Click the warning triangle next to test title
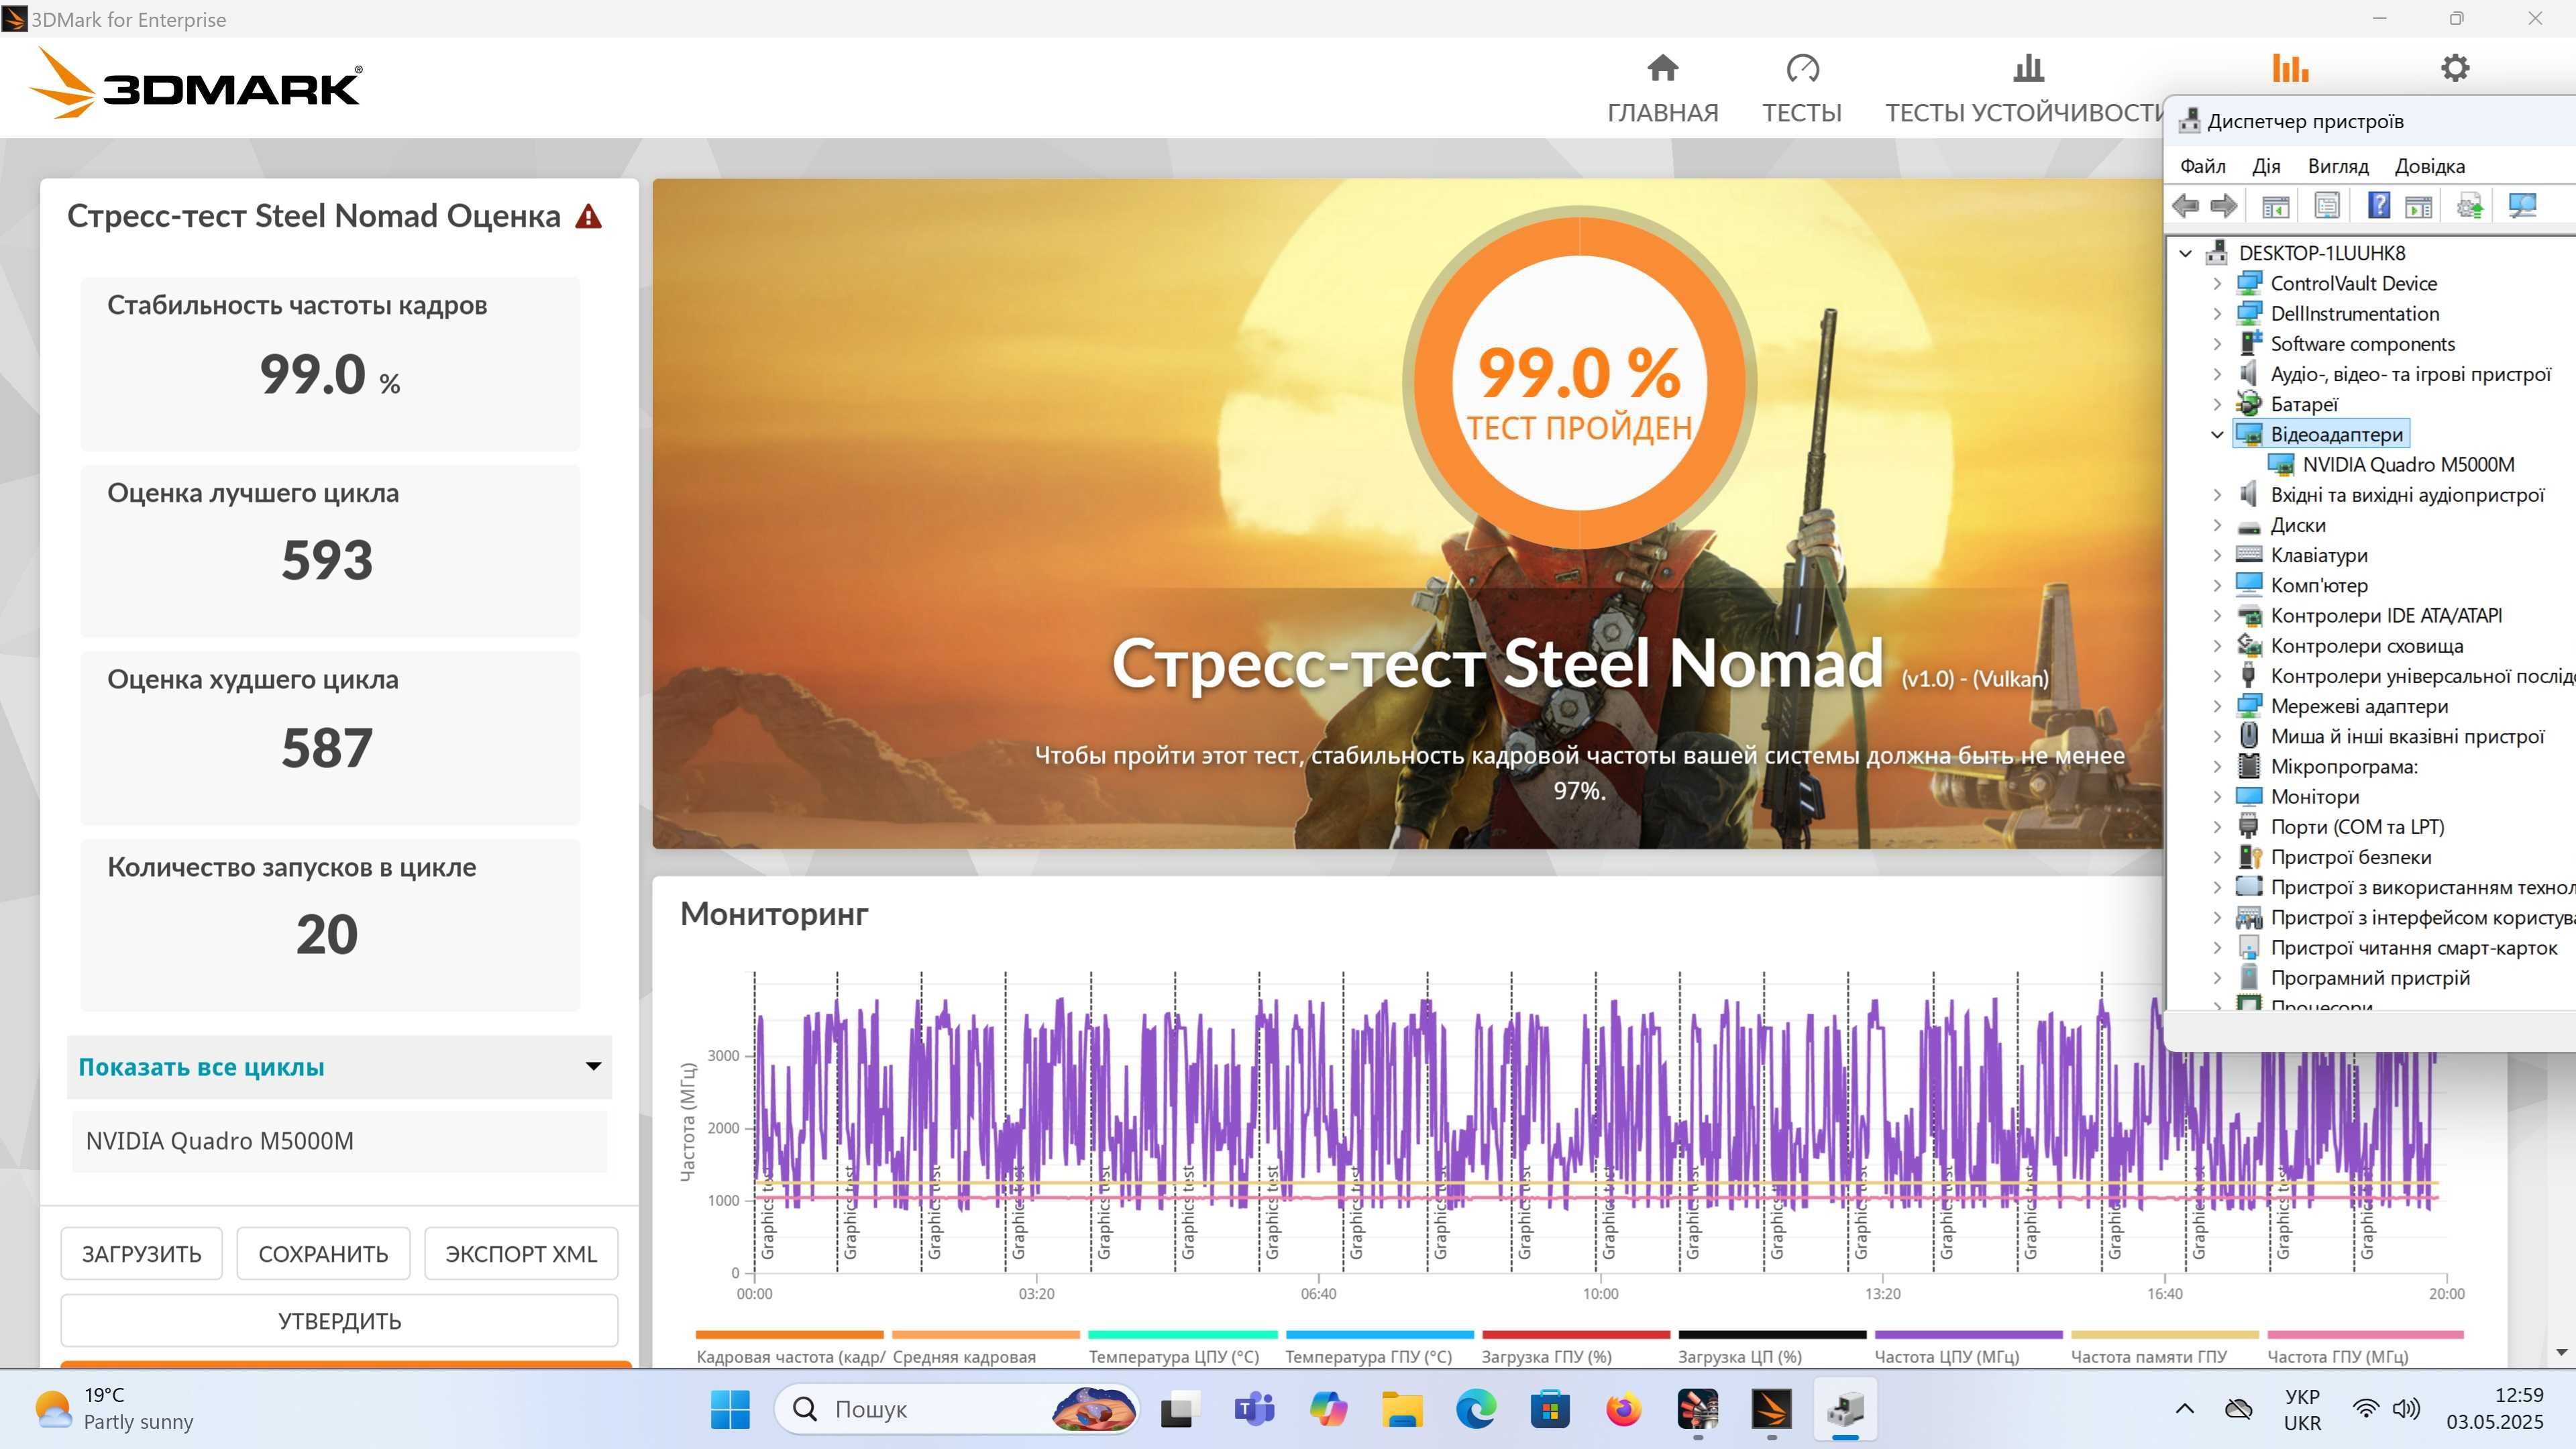The image size is (2576, 1449). (589, 216)
